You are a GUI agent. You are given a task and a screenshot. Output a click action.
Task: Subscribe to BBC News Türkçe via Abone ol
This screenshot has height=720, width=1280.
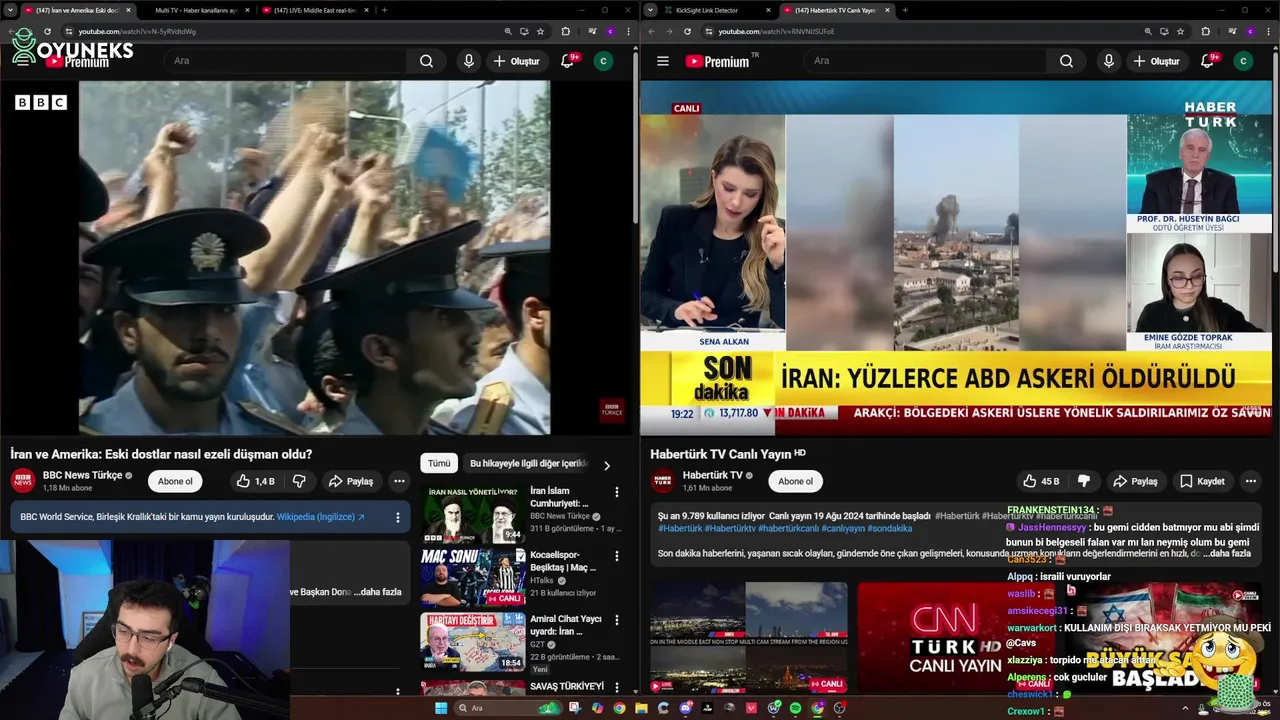point(175,481)
